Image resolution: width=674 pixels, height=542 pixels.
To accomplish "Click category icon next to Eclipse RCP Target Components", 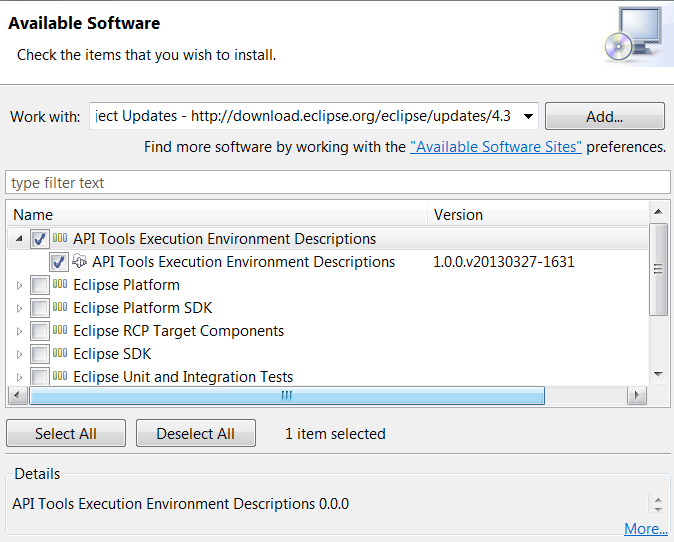I will click(60, 330).
